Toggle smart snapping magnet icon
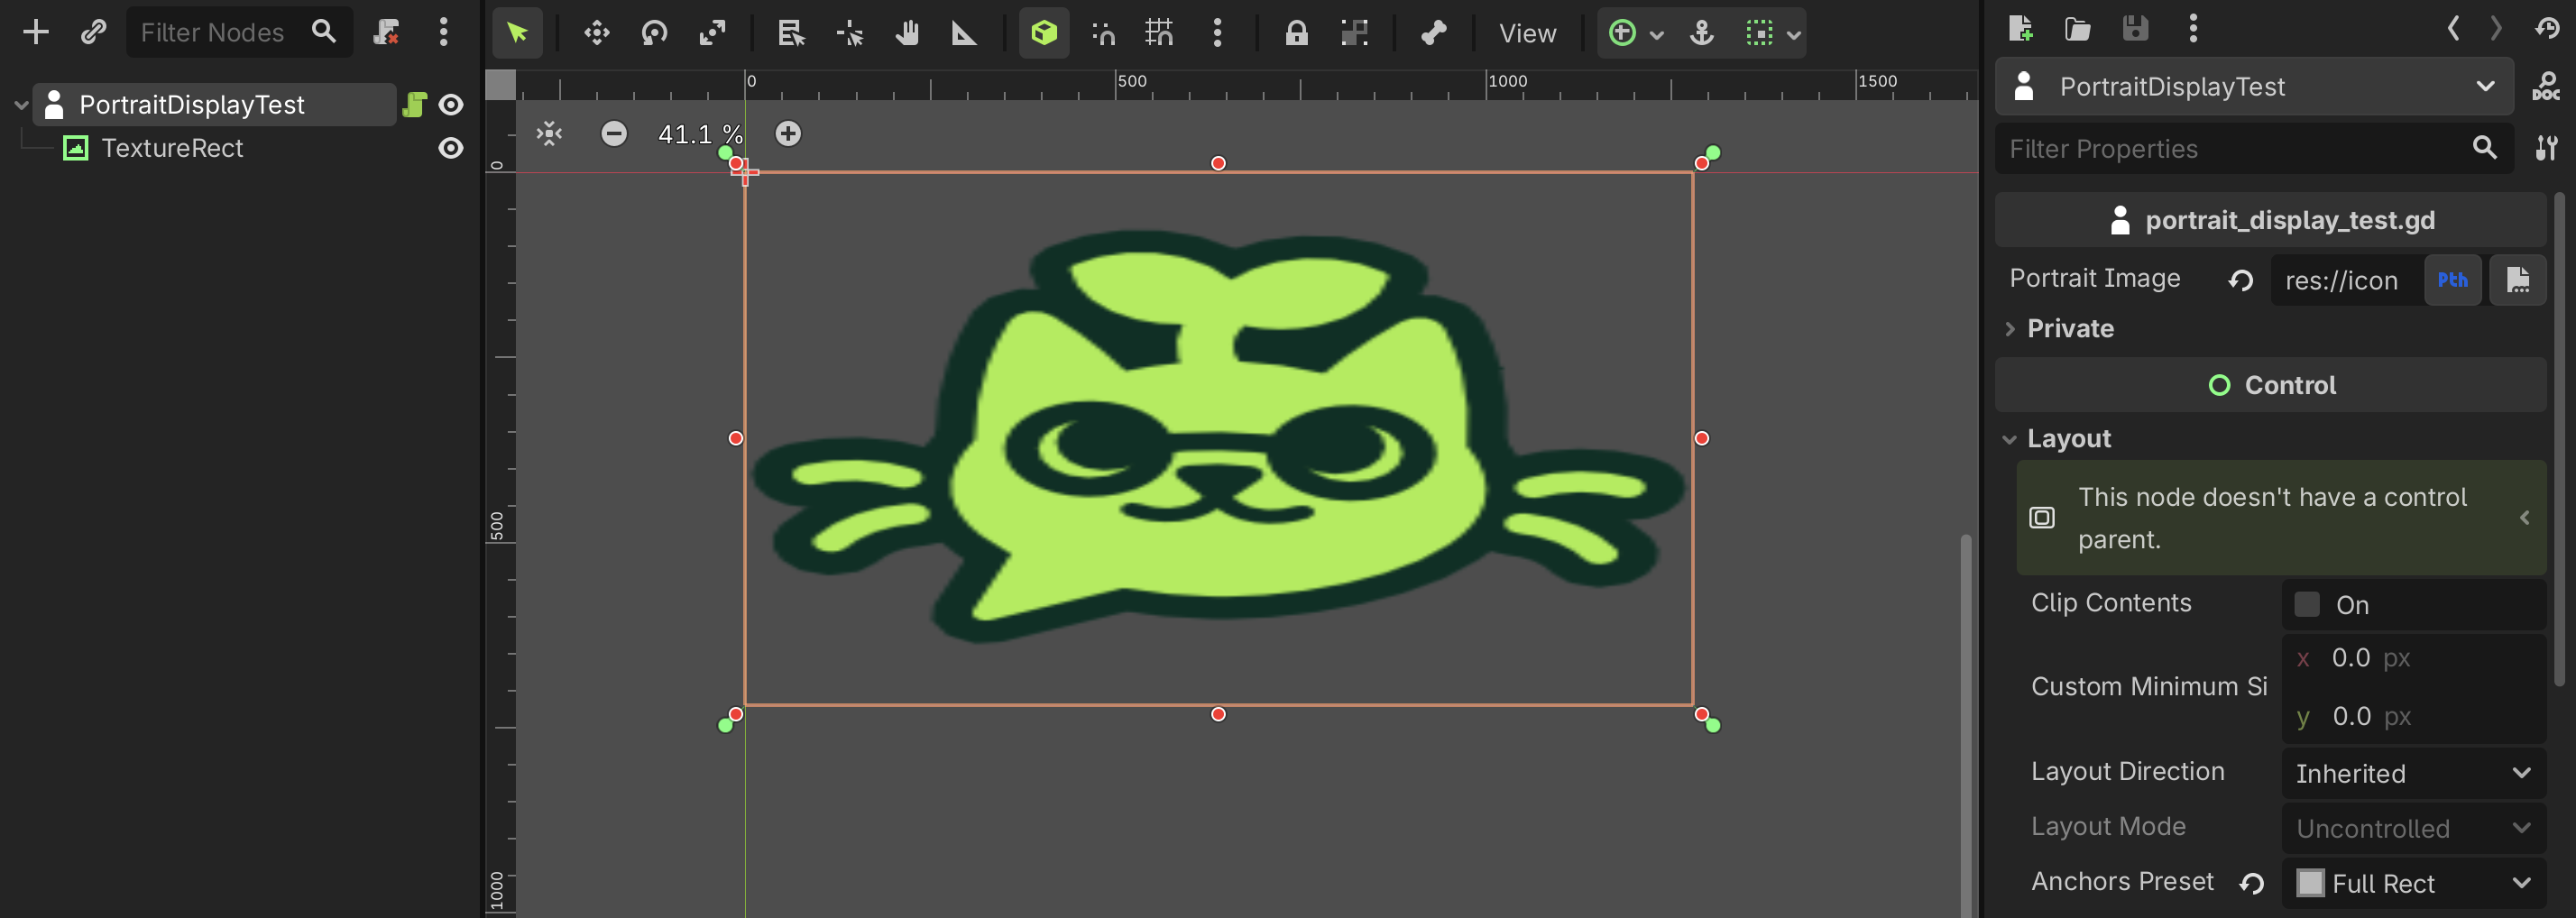2576x918 pixels. click(x=1103, y=33)
